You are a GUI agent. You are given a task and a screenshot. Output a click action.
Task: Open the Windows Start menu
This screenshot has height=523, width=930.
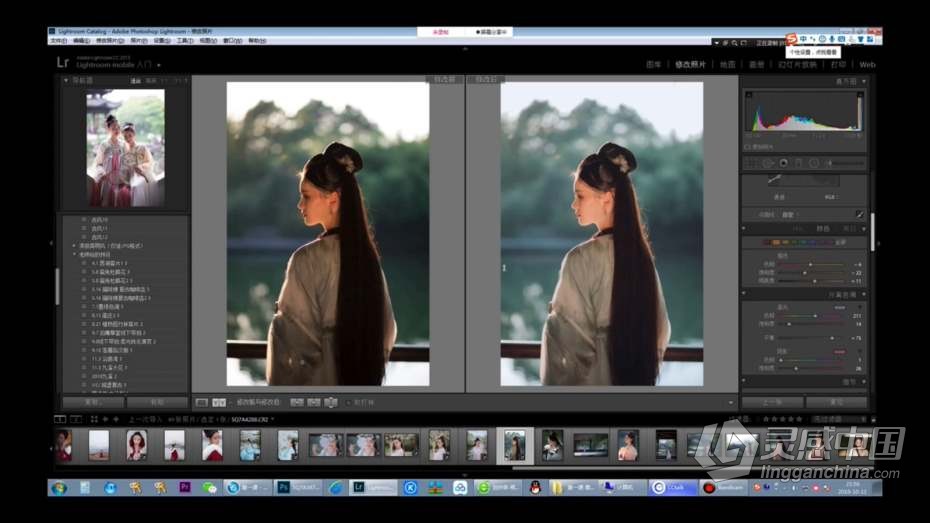point(59,488)
